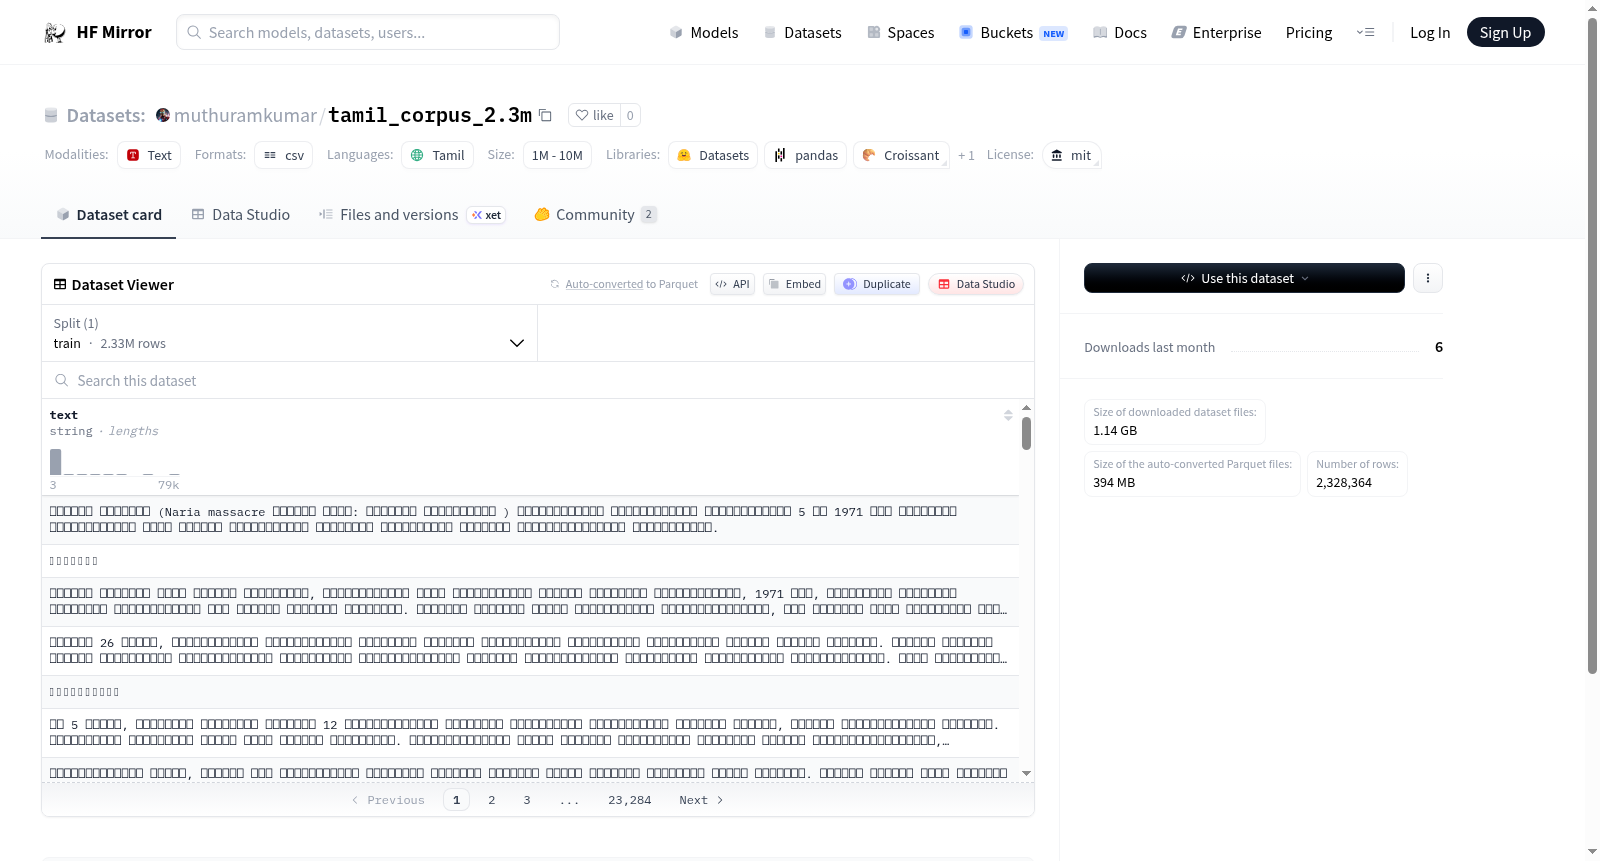This screenshot has height=861, width=1600.
Task: Click the text column header
Action: point(64,415)
